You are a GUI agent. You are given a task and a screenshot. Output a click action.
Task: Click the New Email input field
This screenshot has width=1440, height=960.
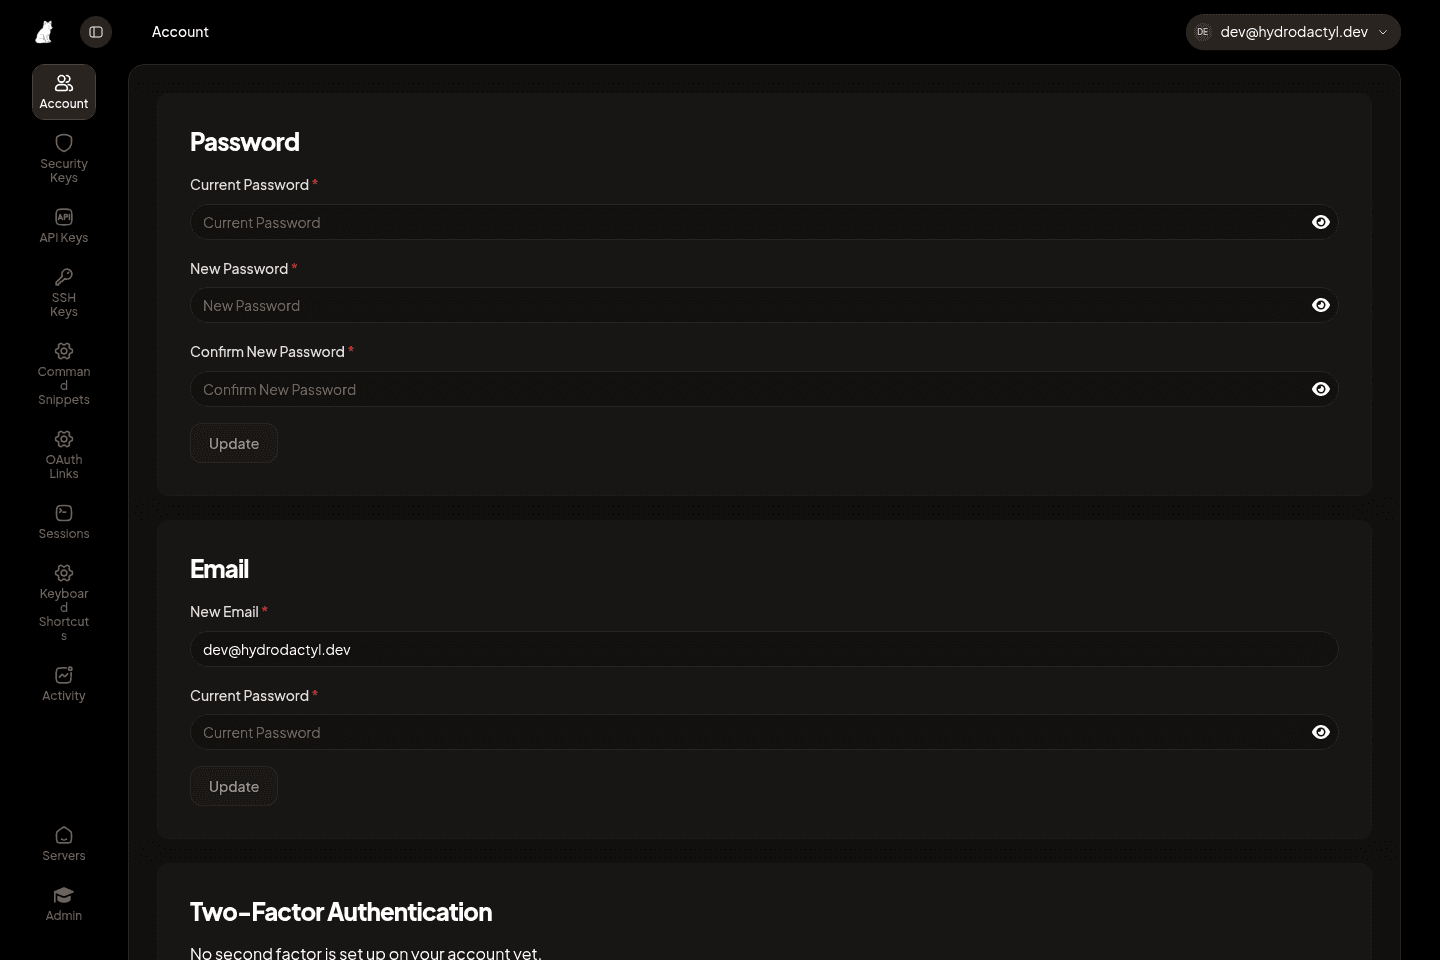point(764,649)
